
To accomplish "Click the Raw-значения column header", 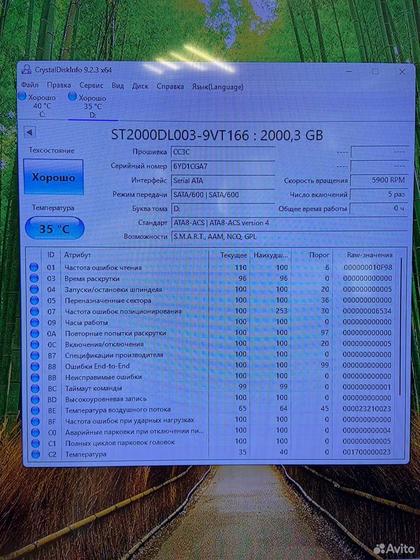I will [x=369, y=255].
